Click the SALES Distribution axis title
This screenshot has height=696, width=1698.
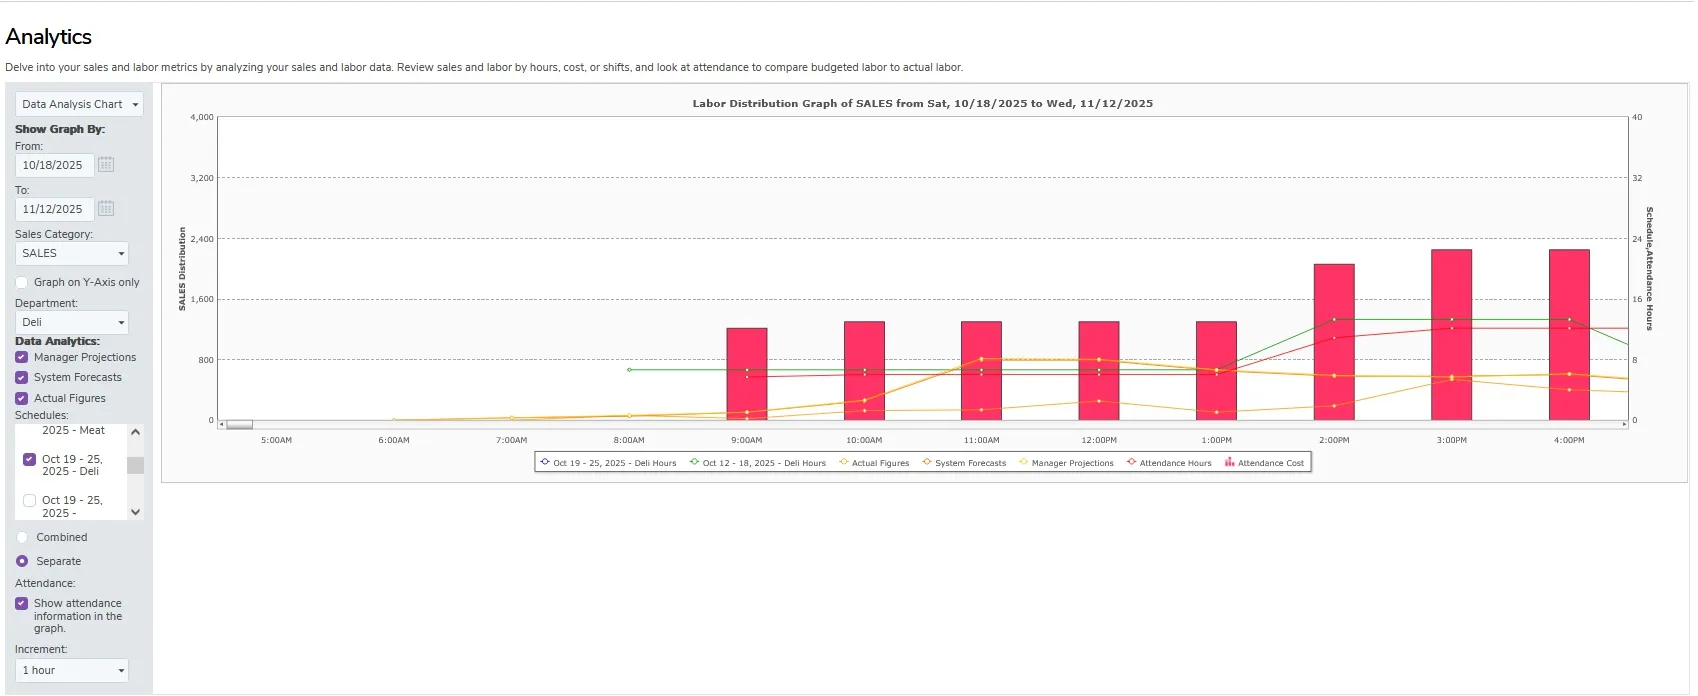[x=182, y=268]
